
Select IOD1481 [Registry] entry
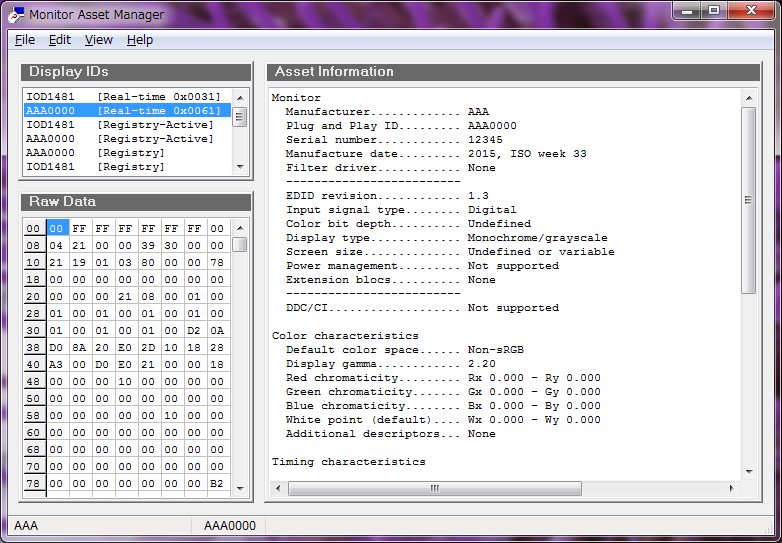pos(127,167)
